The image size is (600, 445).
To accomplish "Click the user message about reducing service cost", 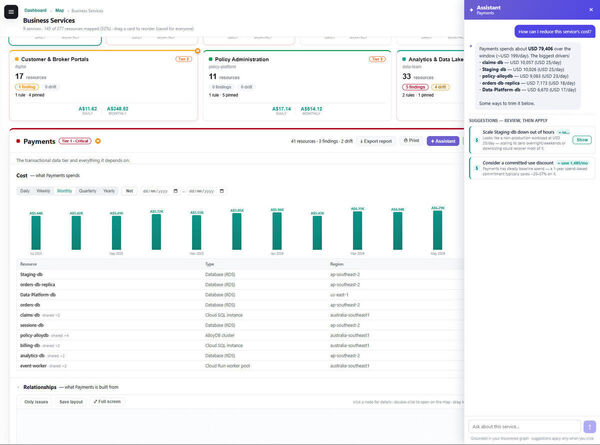I will [554, 32].
